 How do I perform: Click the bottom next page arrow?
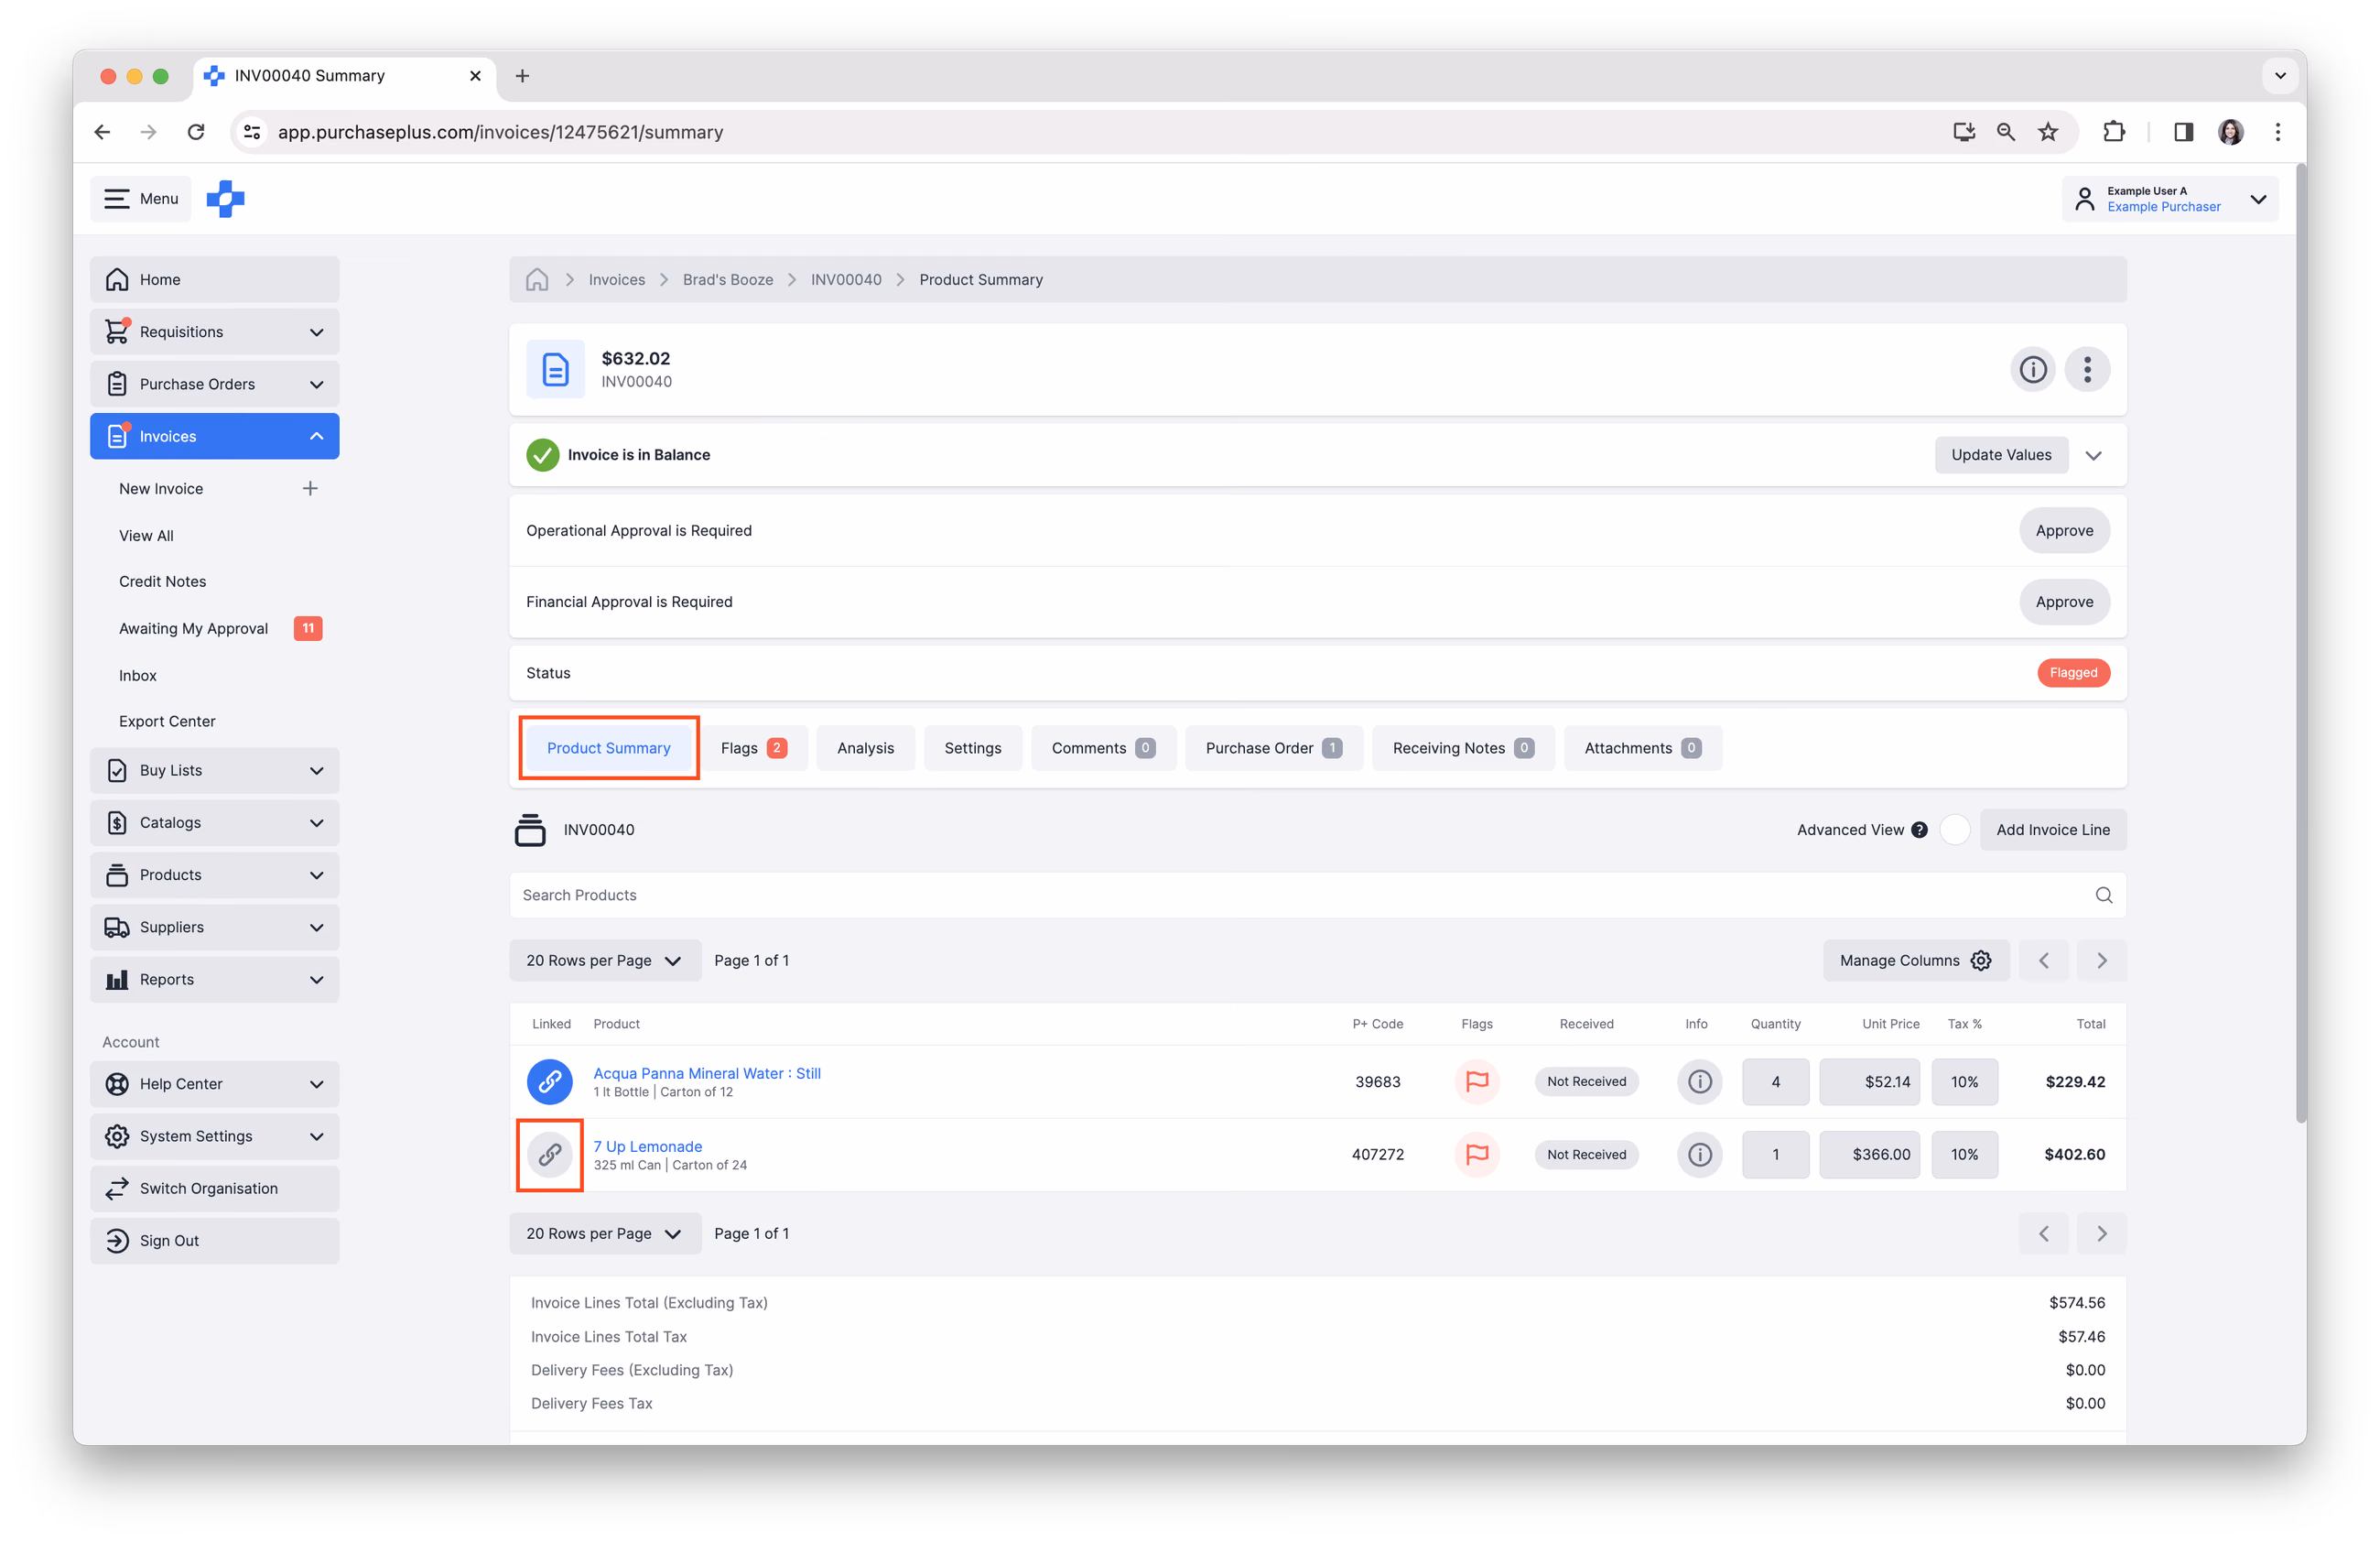(x=2101, y=1233)
